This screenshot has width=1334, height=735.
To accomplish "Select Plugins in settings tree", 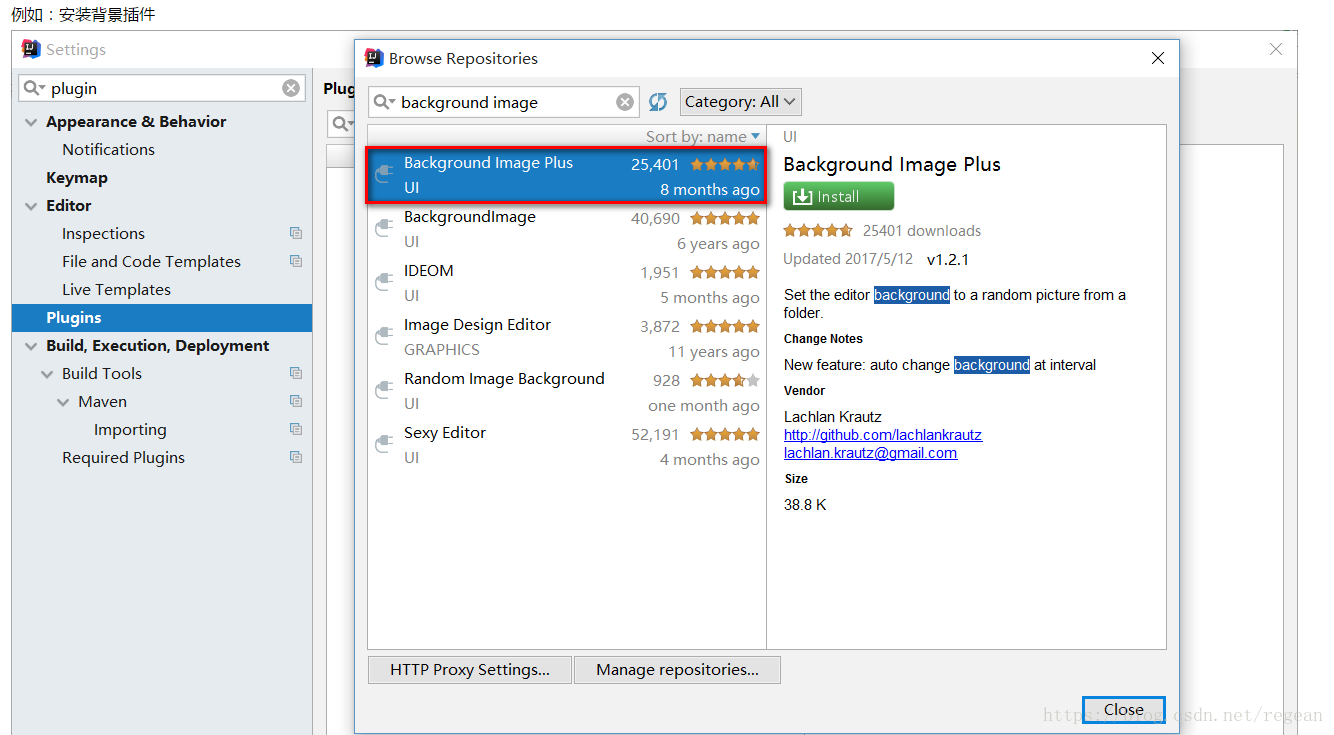I will click(162, 318).
